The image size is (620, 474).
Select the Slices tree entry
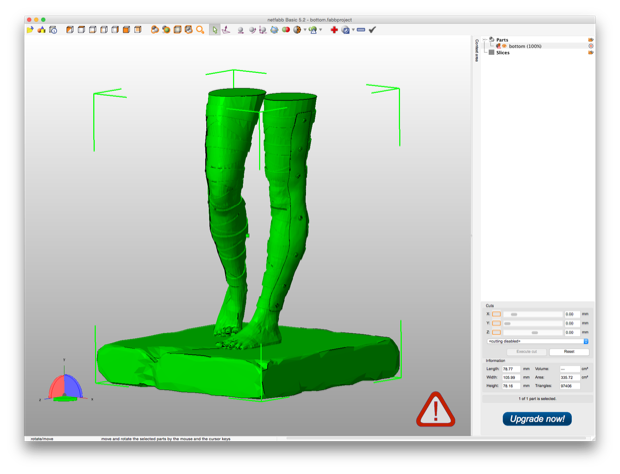coord(503,53)
